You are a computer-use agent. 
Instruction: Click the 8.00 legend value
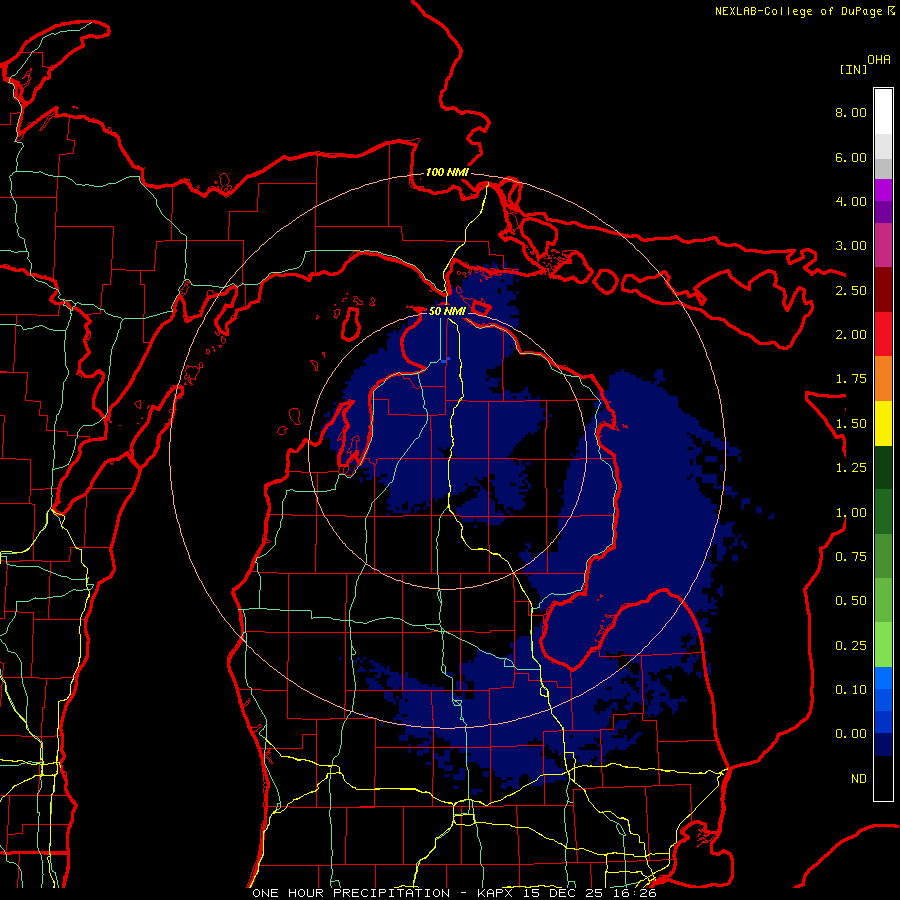(x=851, y=112)
